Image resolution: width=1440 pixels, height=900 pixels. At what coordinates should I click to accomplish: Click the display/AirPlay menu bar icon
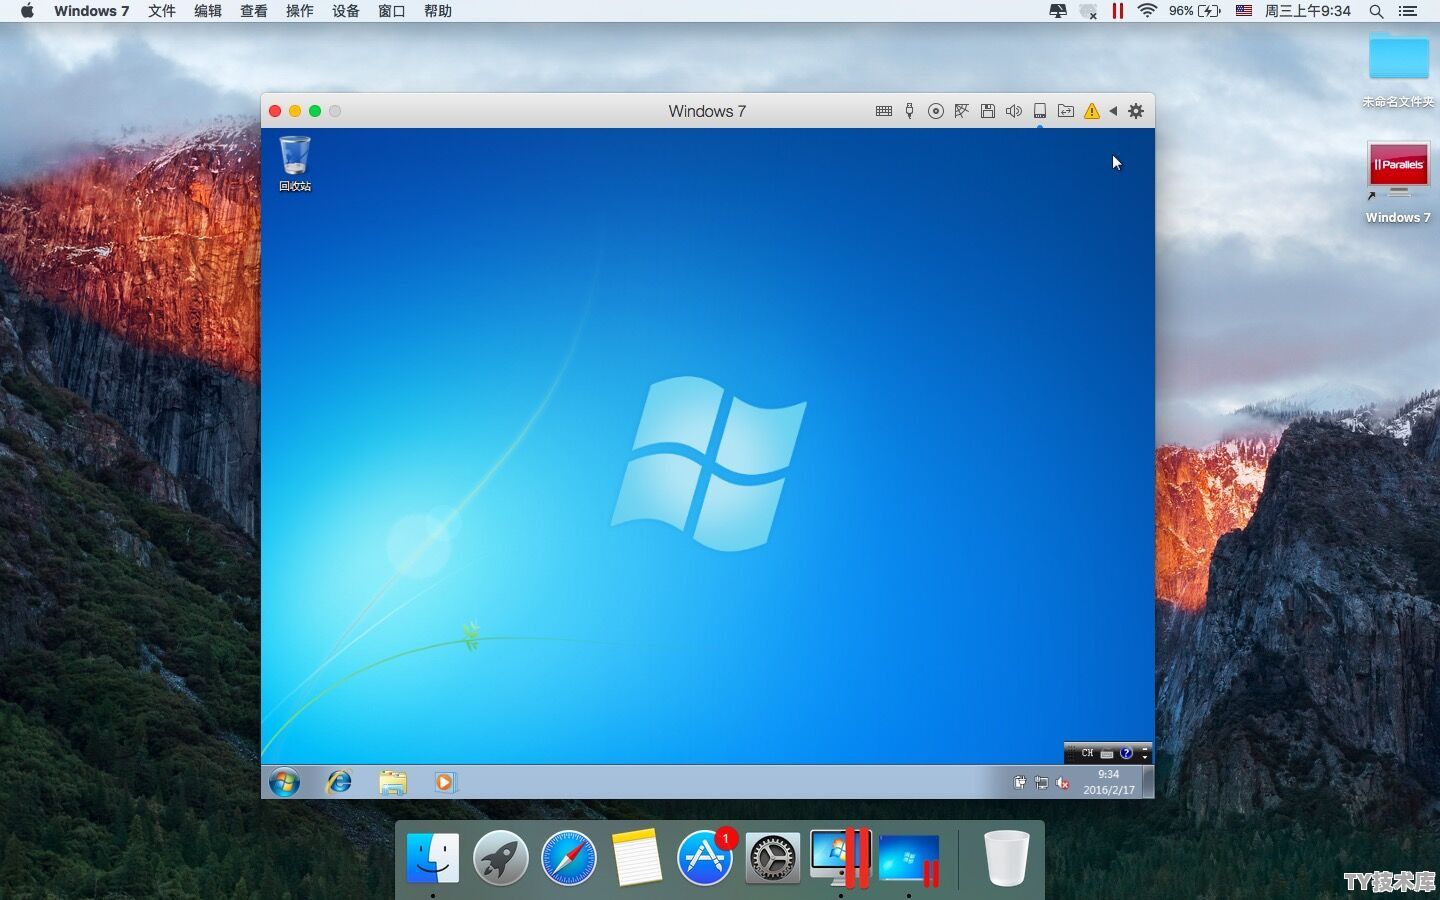[1057, 11]
